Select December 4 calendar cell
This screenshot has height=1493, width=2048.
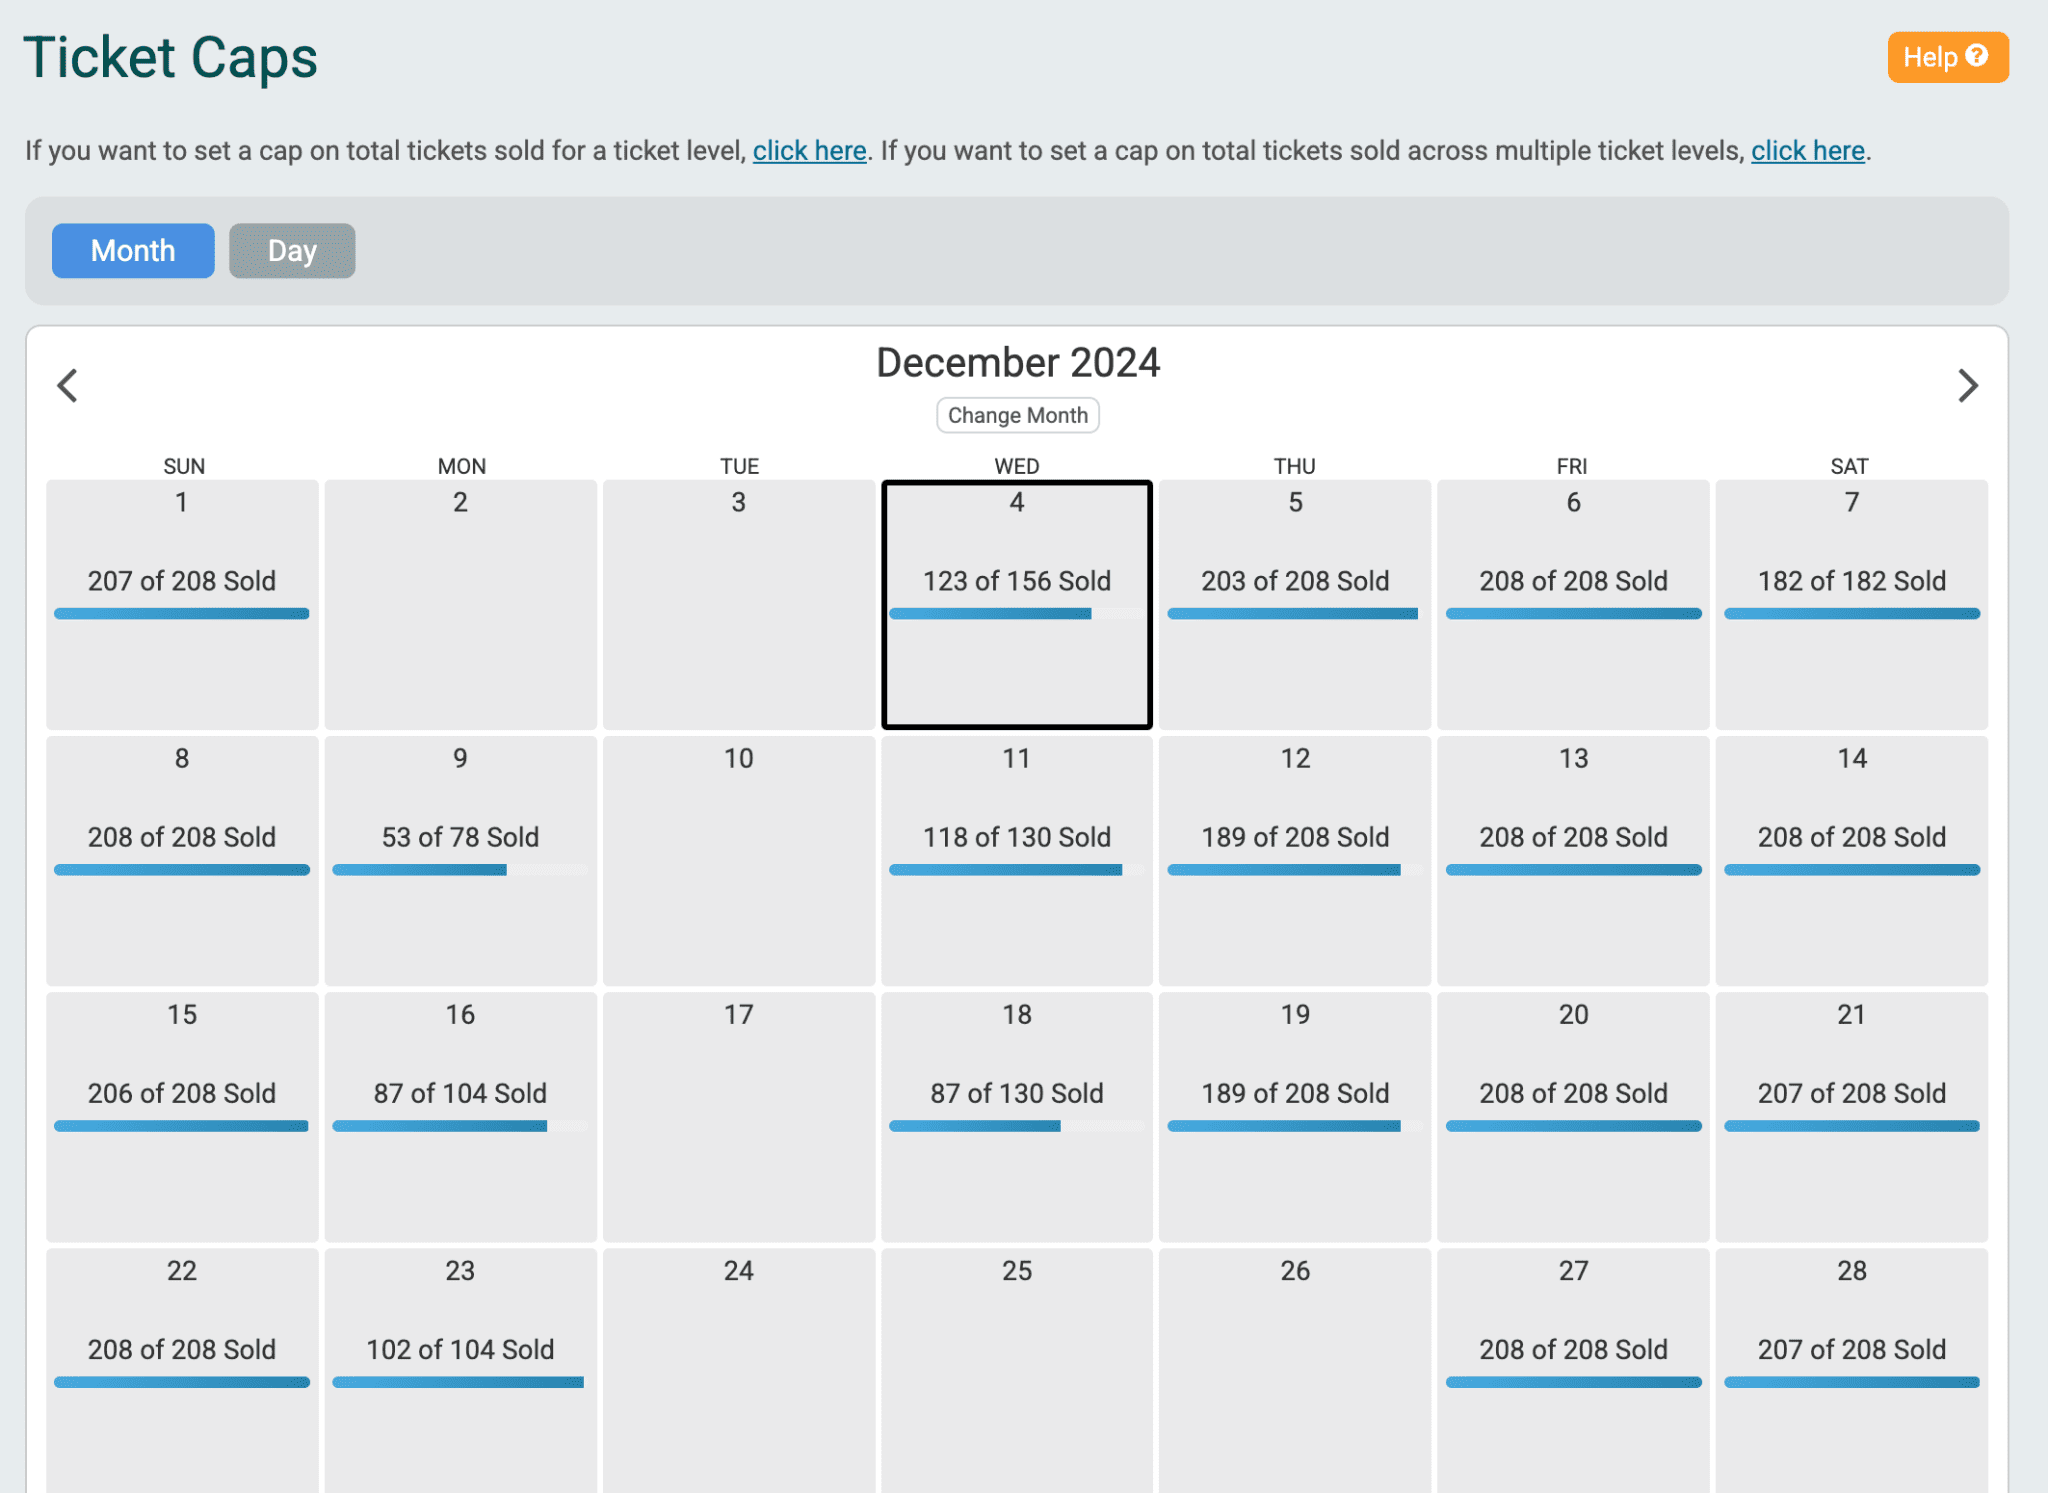click(x=1016, y=604)
